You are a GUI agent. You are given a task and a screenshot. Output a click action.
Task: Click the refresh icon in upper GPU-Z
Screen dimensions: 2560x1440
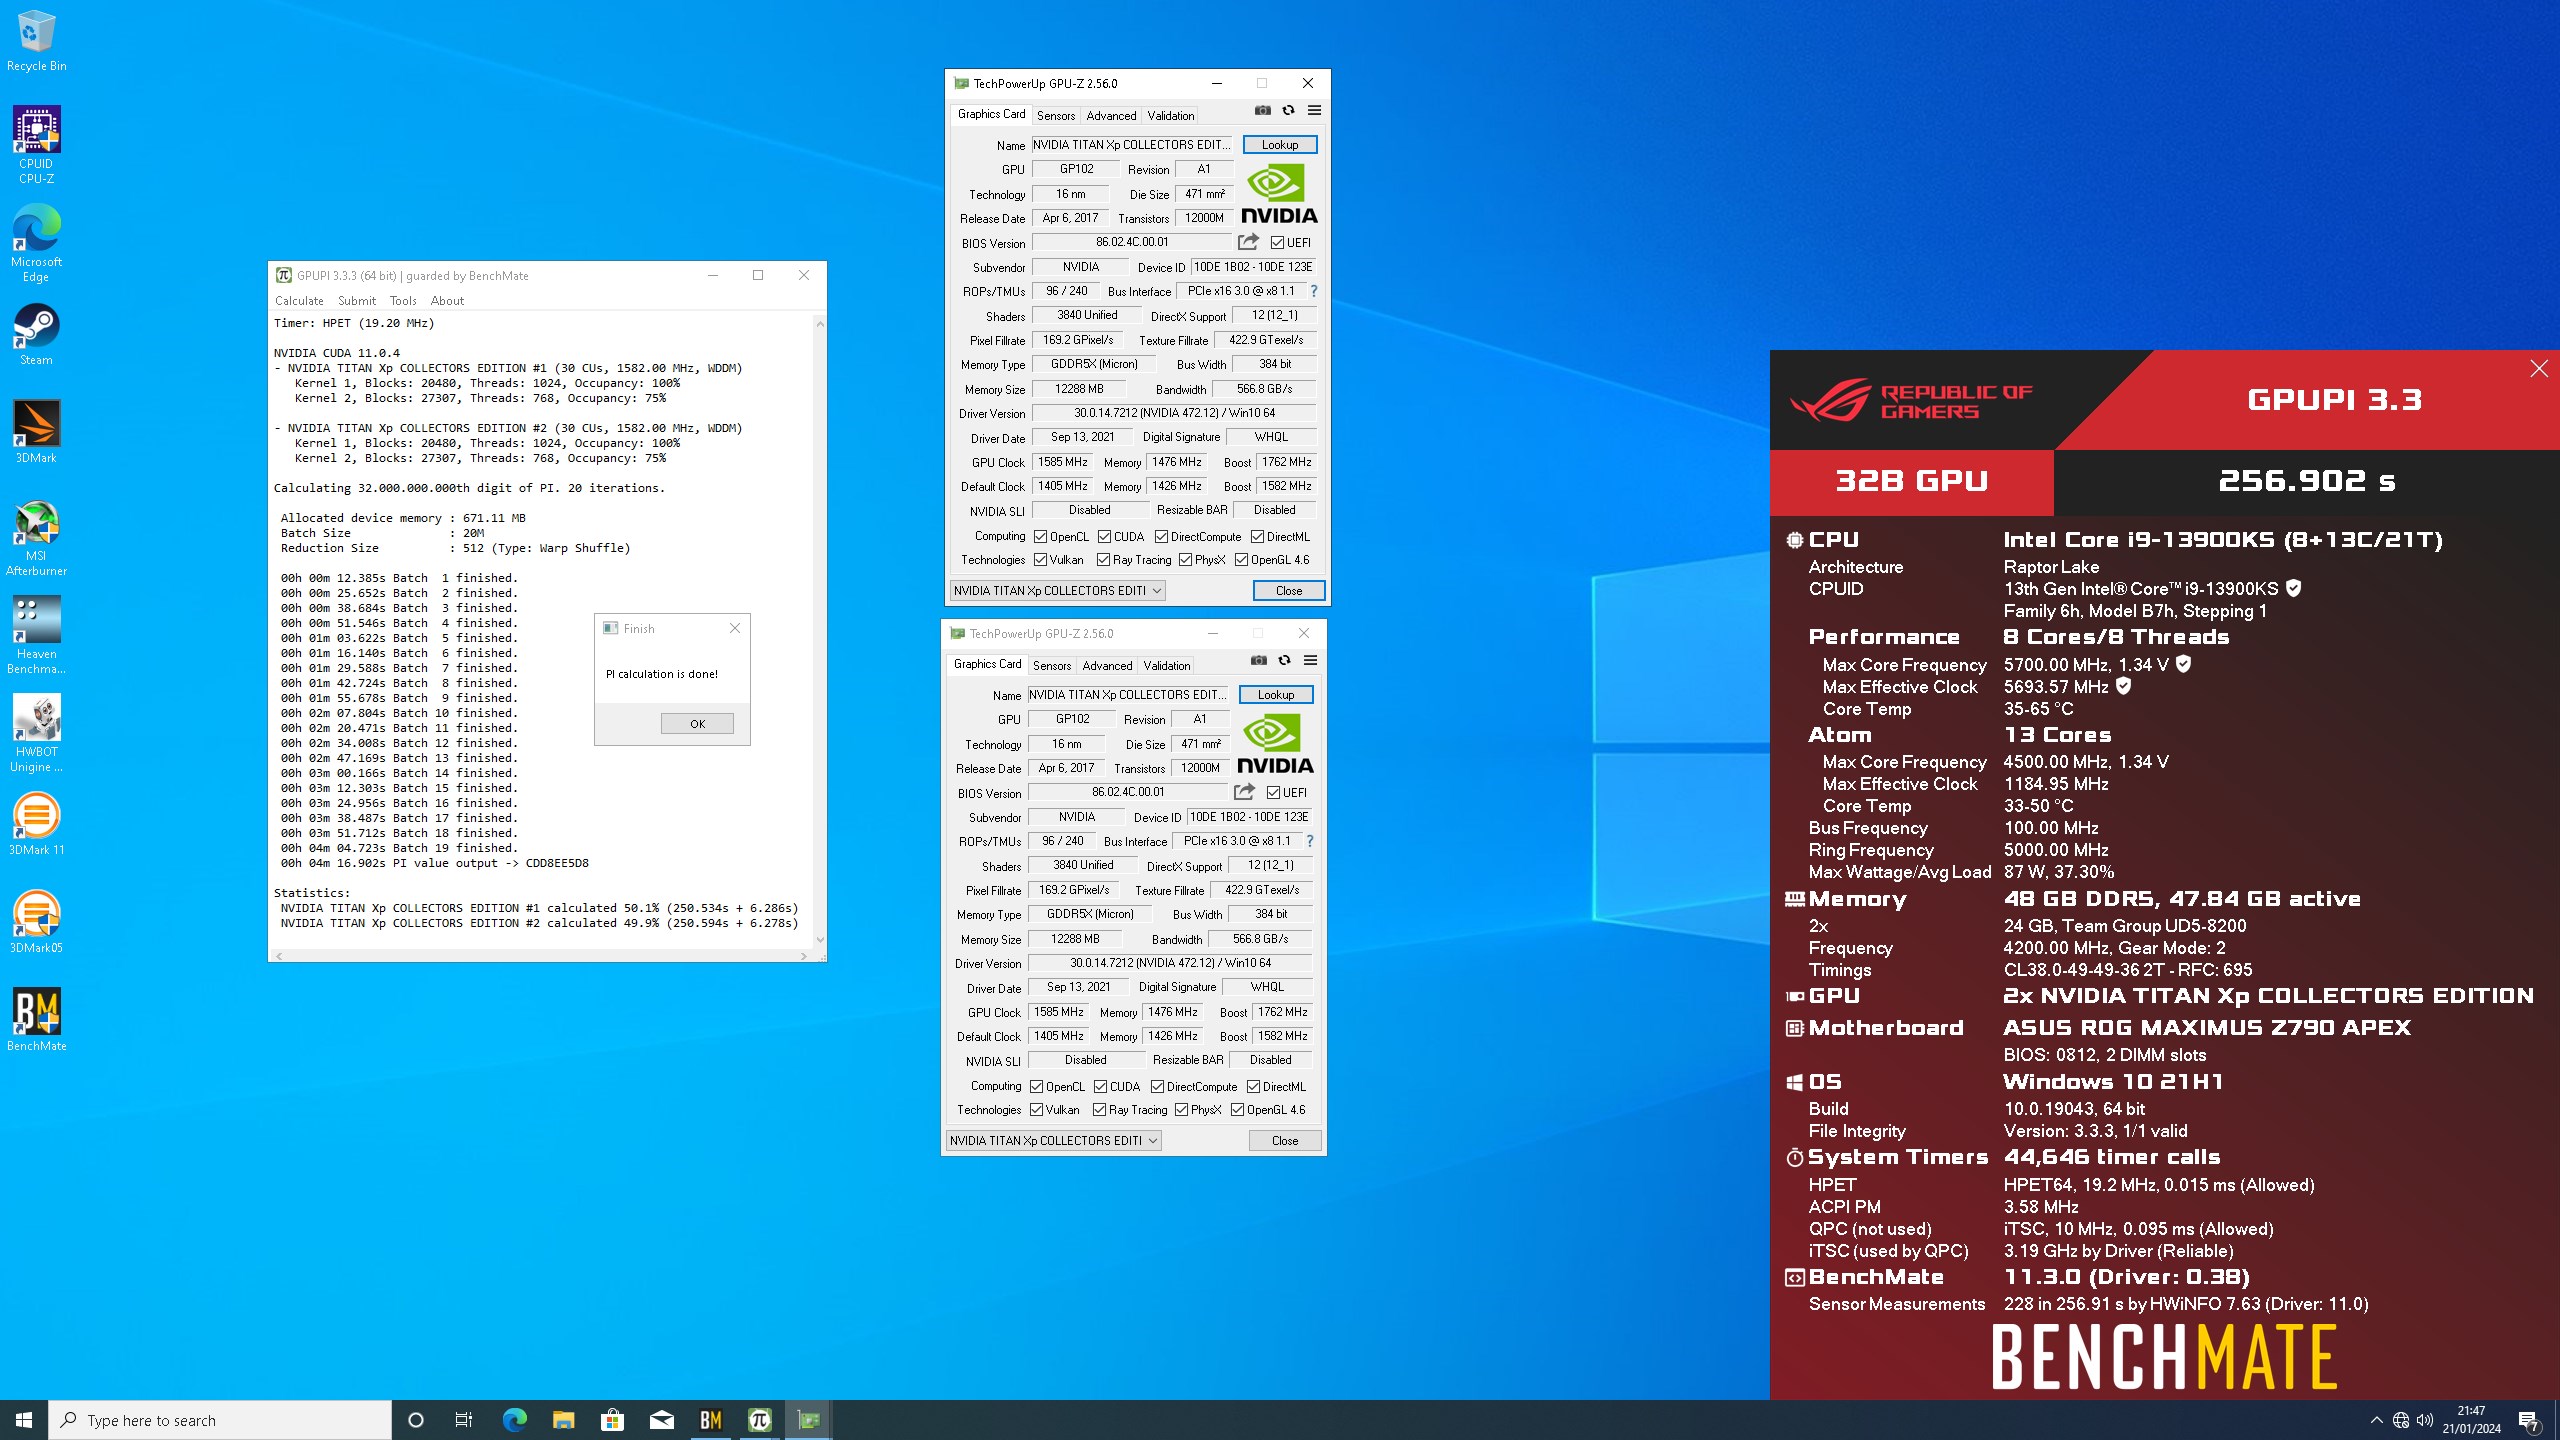1288,111
